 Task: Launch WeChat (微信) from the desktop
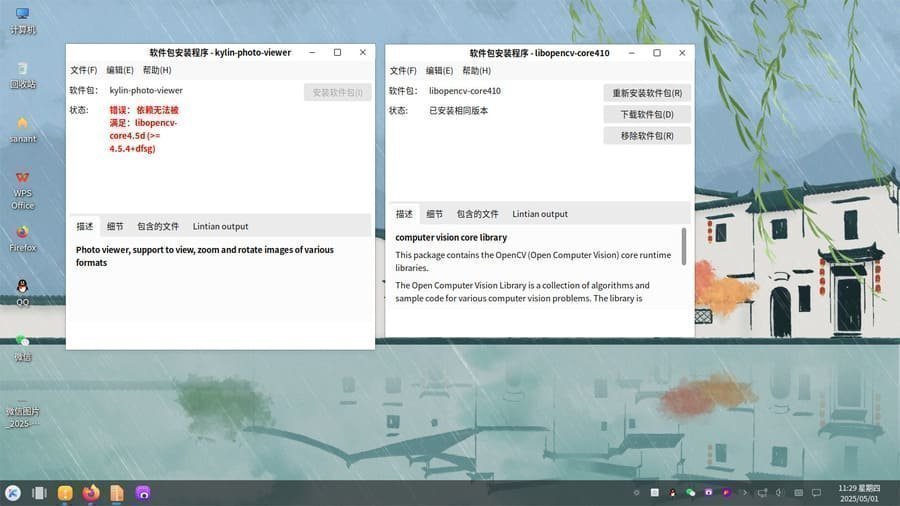(x=22, y=348)
